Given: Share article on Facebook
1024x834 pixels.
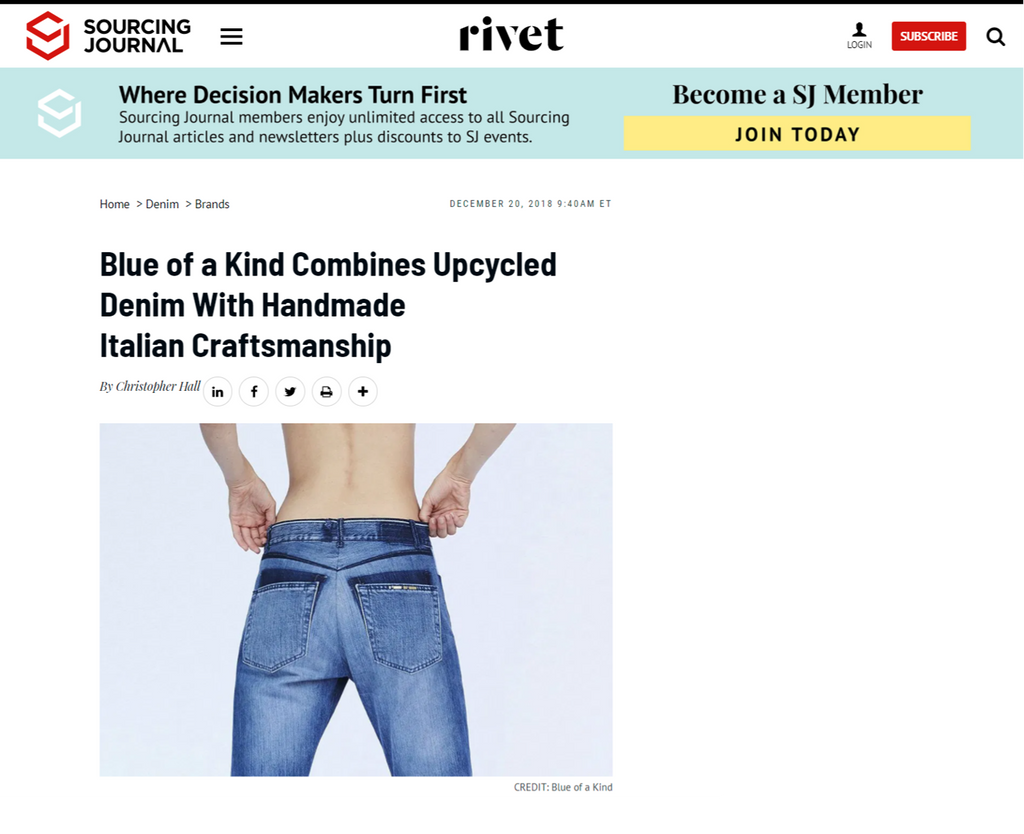Looking at the screenshot, I should click(254, 392).
